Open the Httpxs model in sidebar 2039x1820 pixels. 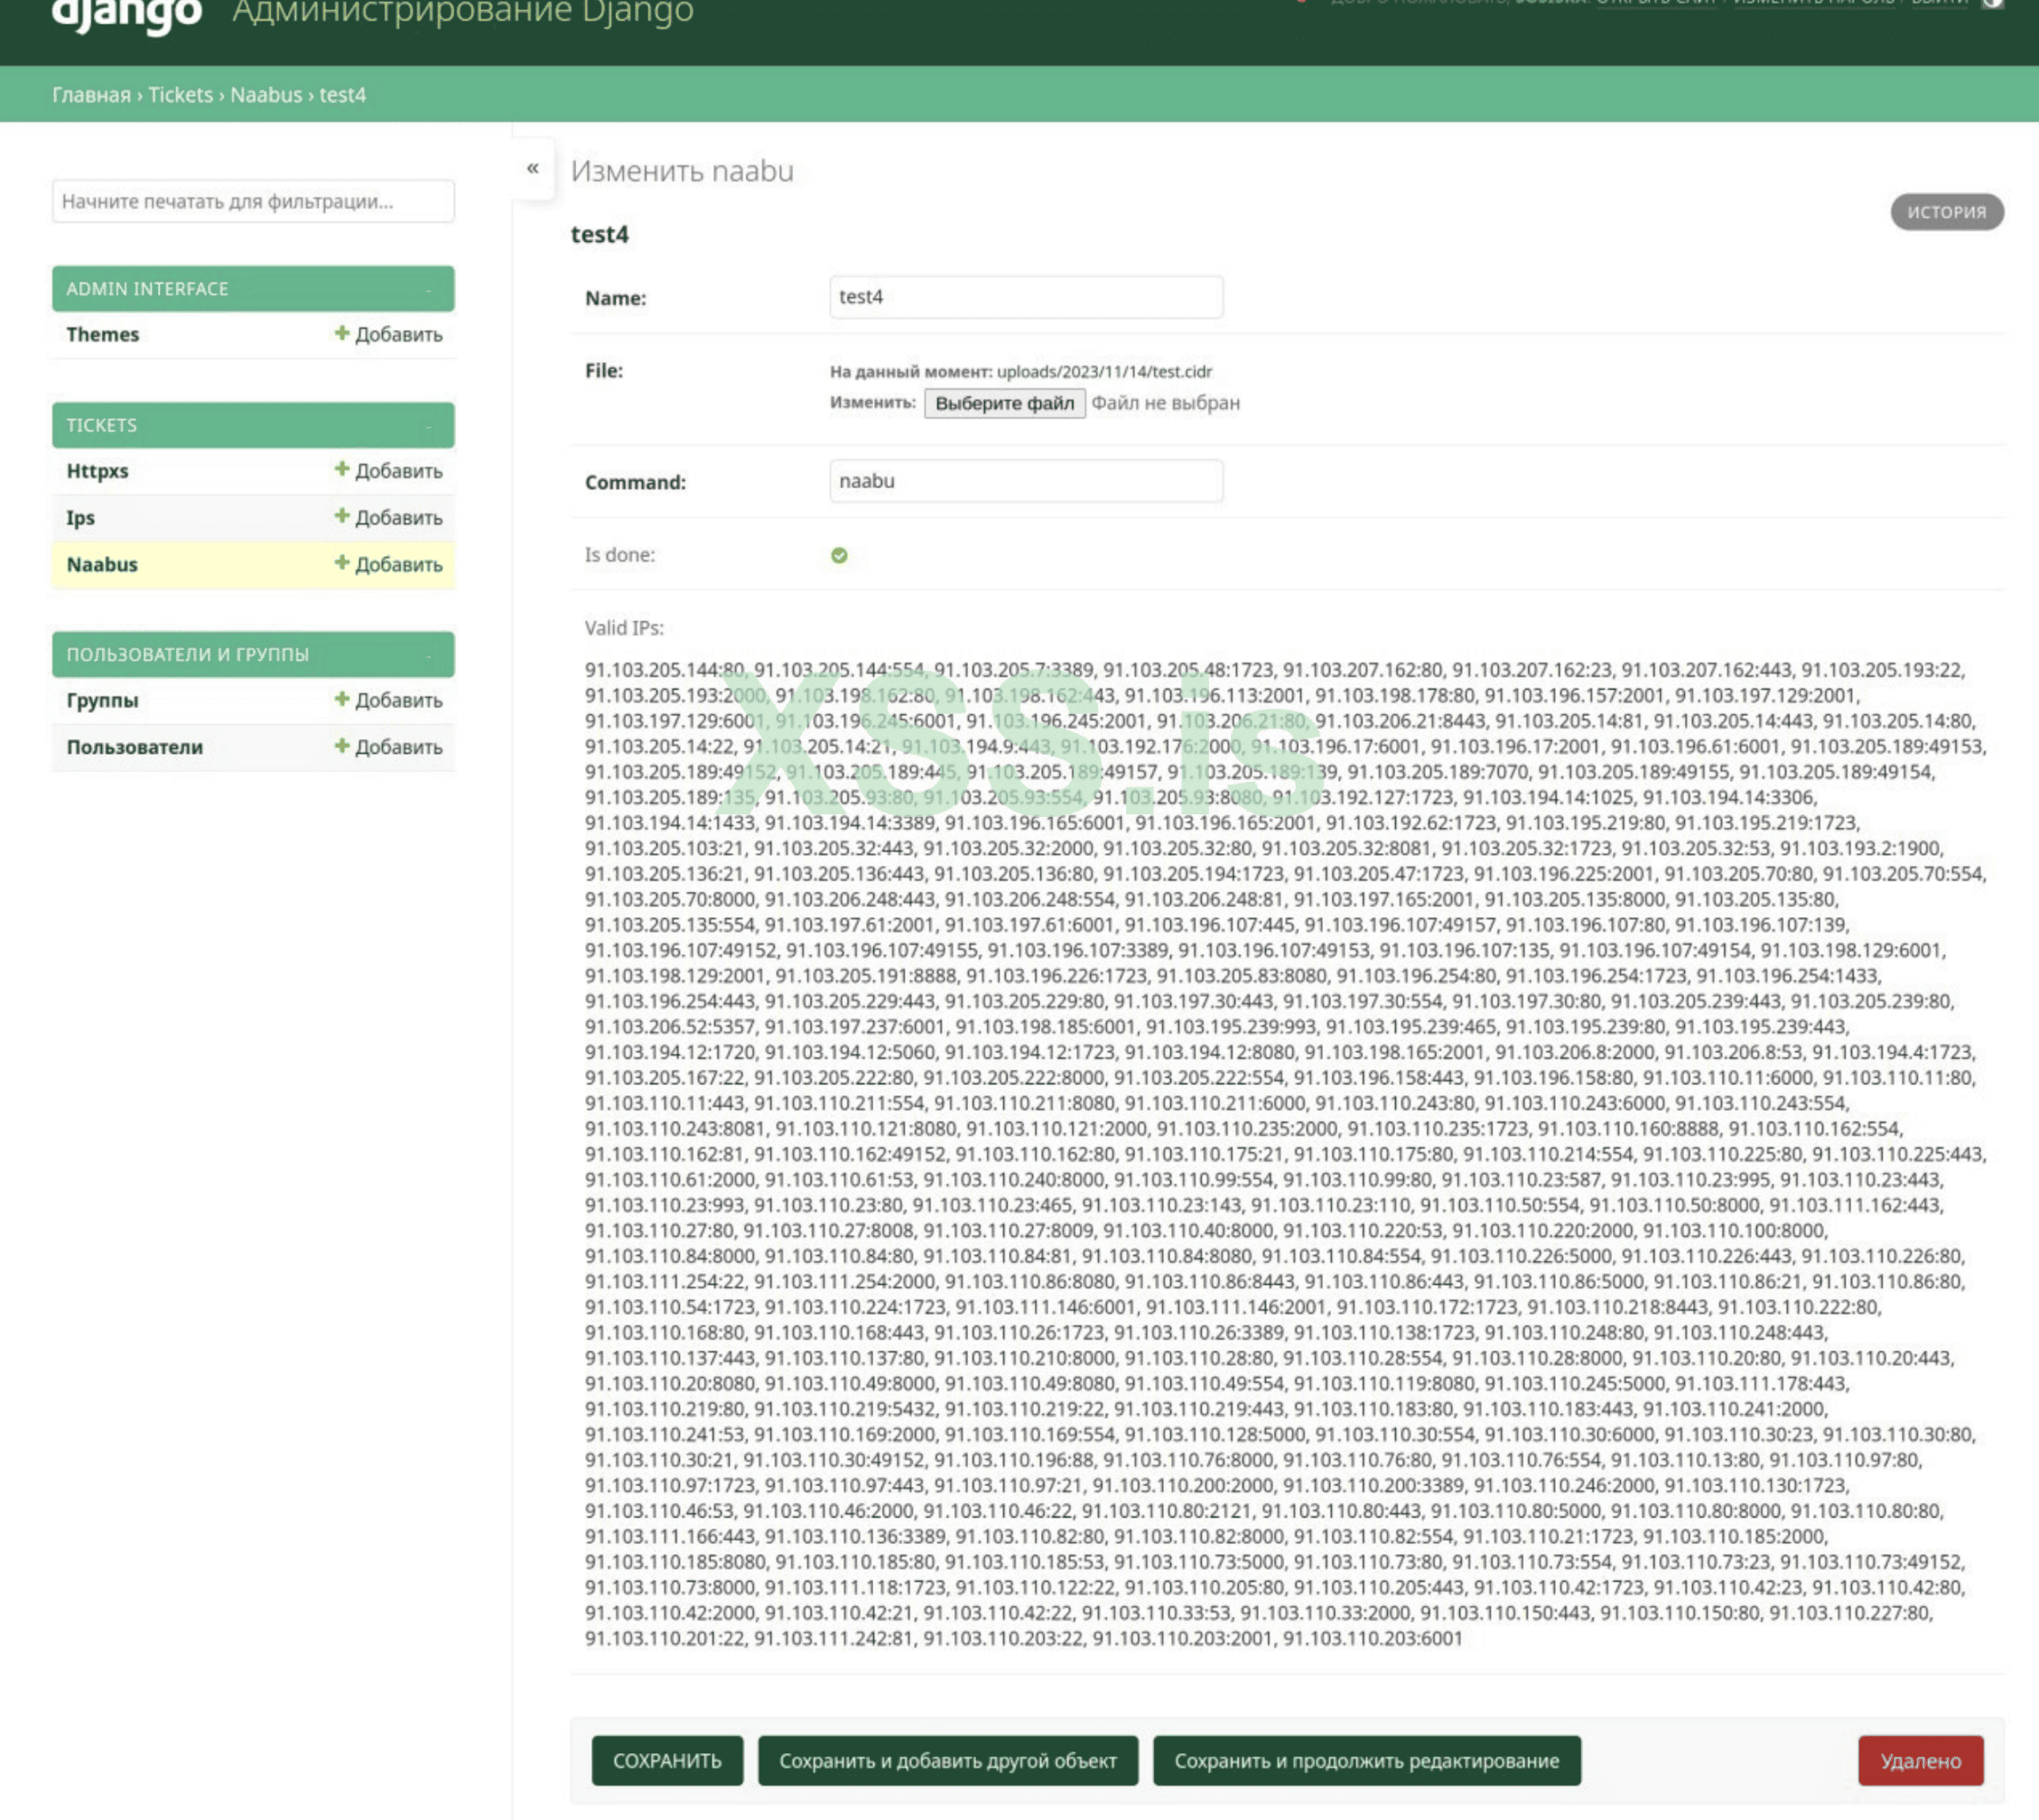point(98,471)
